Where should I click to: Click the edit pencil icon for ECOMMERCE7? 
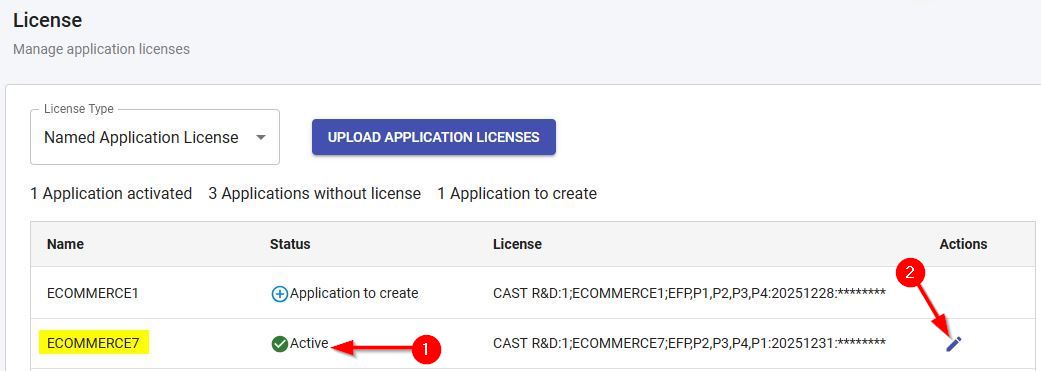click(953, 343)
